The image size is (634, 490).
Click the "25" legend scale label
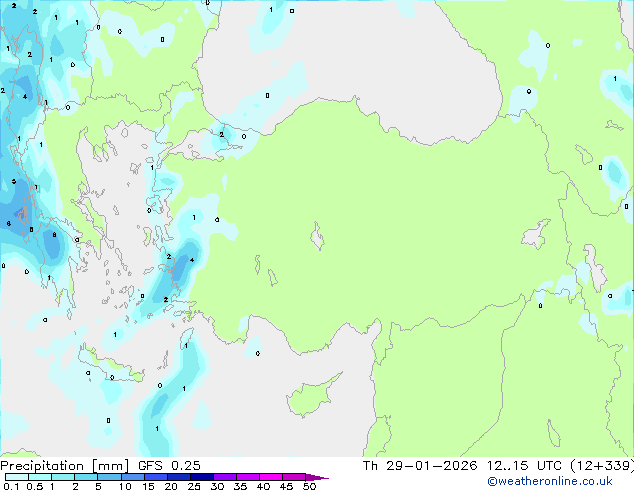[x=194, y=486]
